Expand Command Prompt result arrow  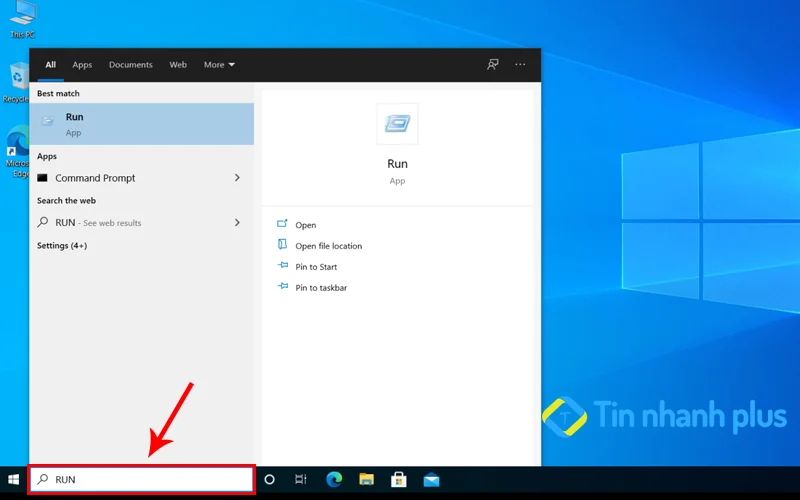tap(237, 178)
